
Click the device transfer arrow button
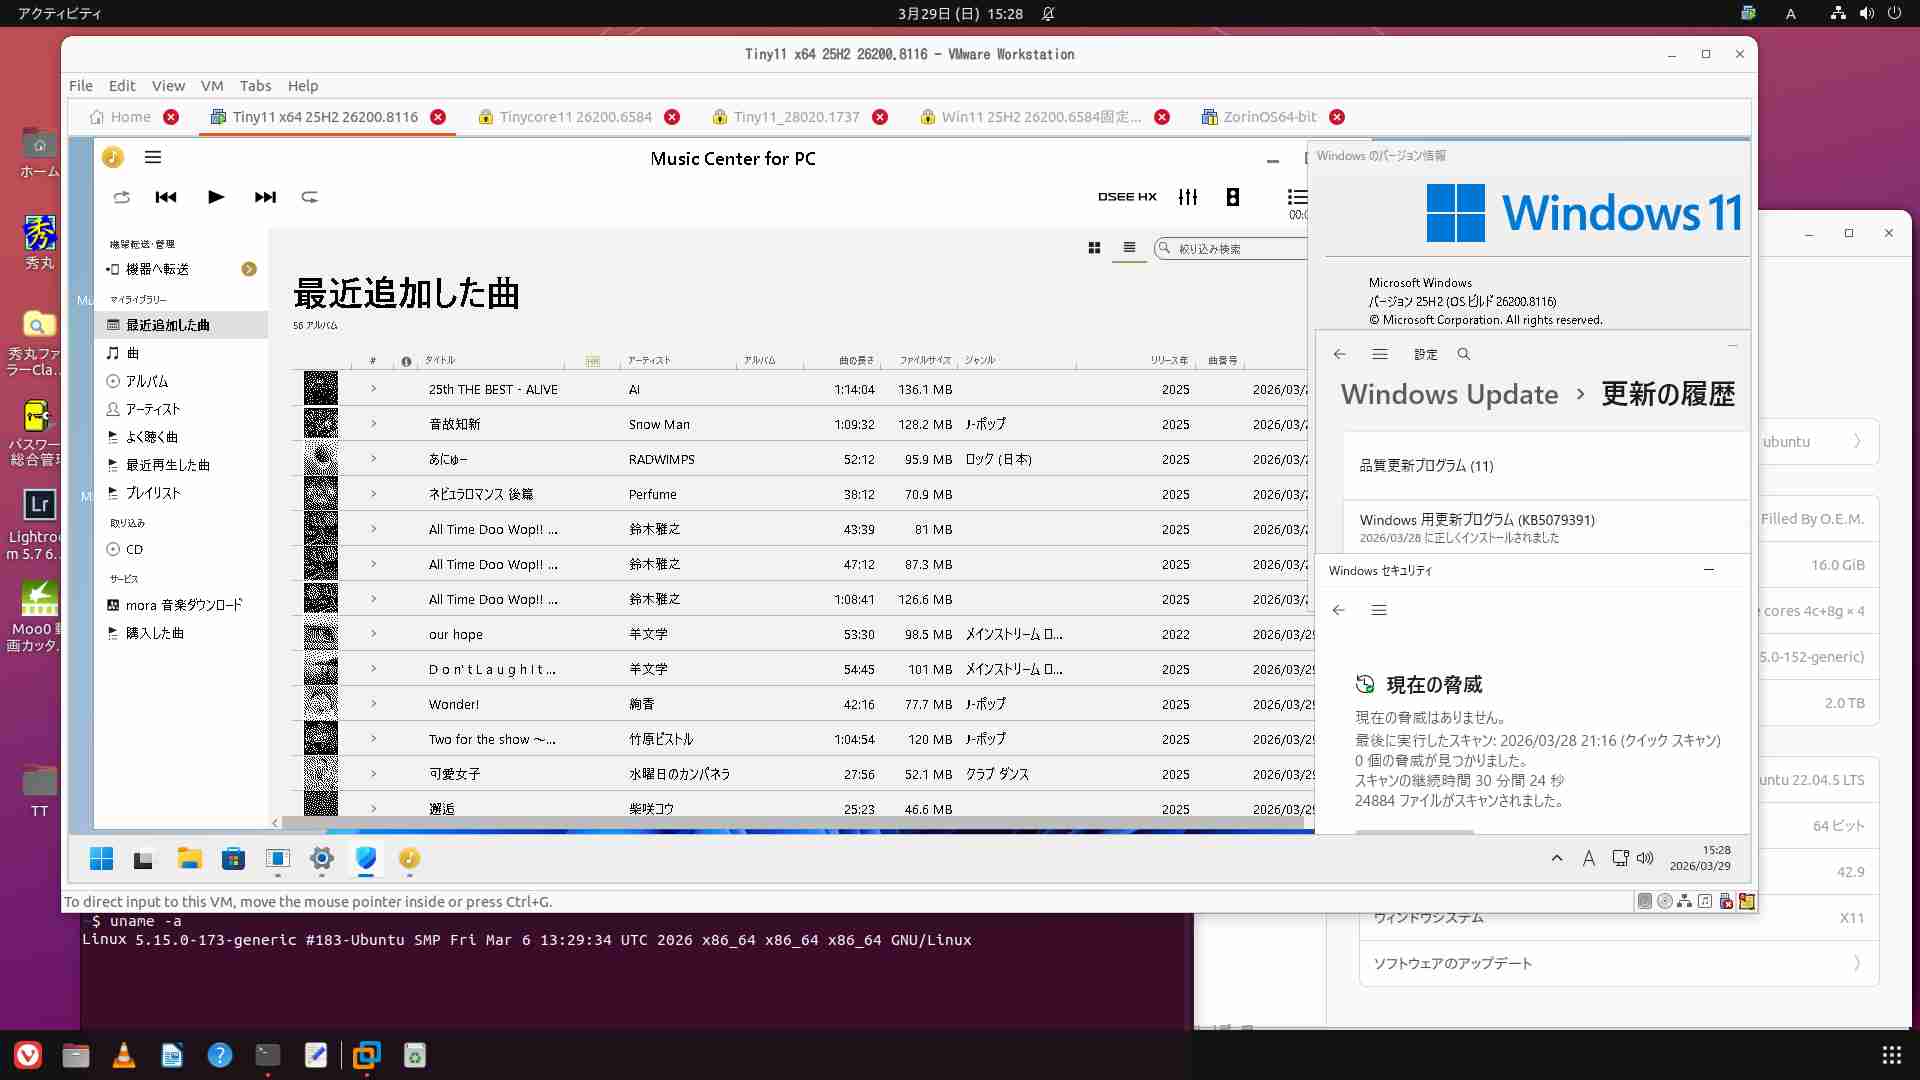(249, 269)
